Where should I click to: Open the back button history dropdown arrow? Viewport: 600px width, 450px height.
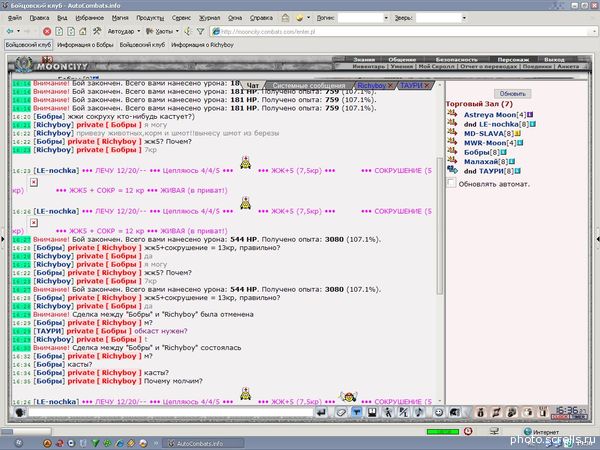pos(18,31)
